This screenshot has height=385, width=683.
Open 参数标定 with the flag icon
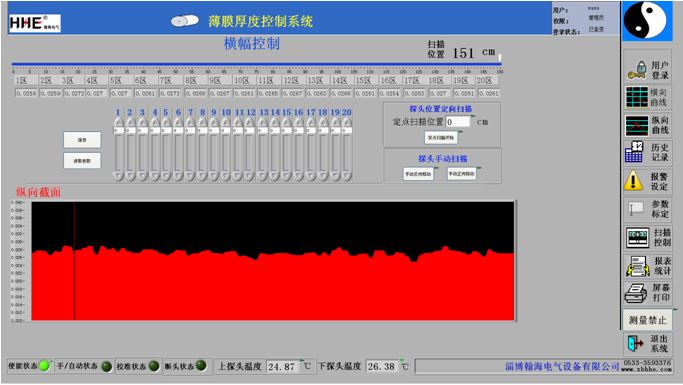point(636,209)
